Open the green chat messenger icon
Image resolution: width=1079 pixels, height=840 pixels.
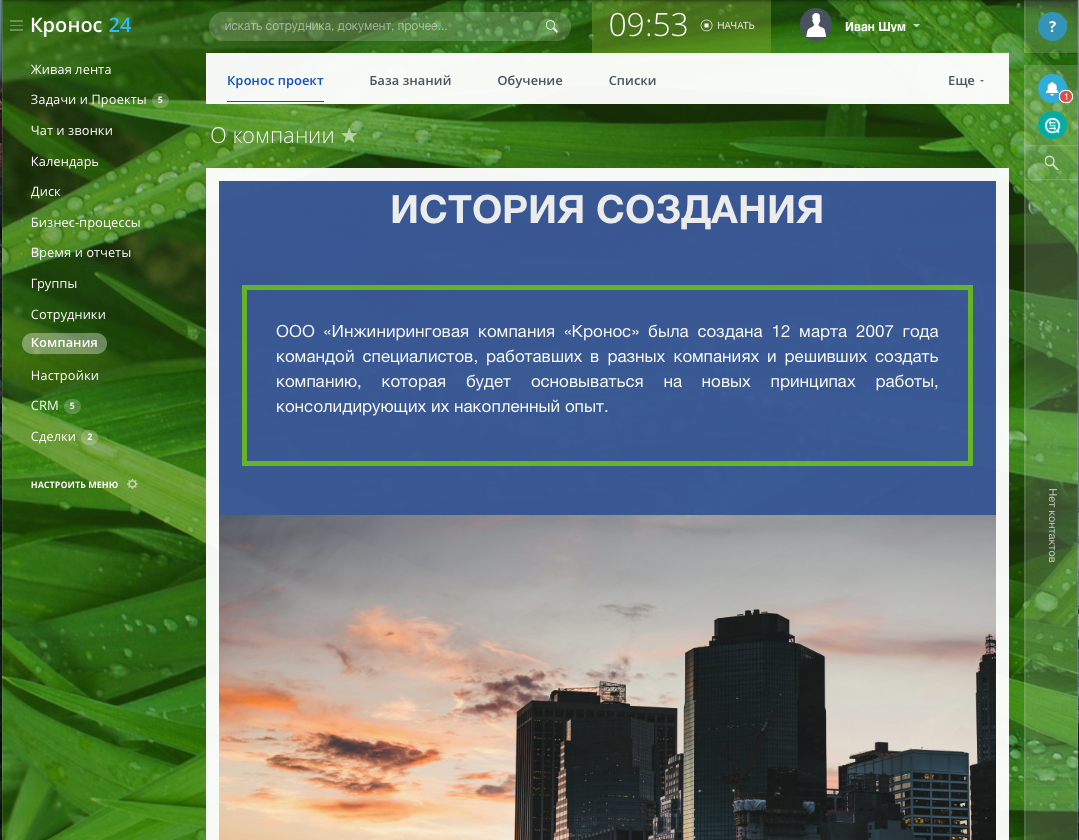point(1051,125)
